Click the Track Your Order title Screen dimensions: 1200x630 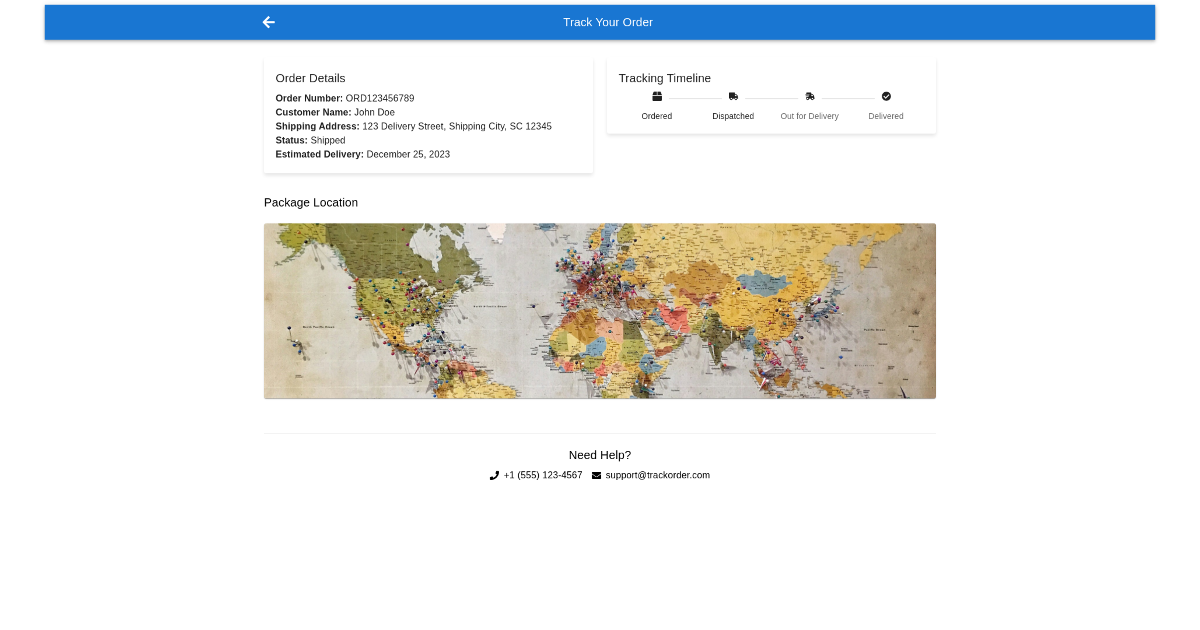tap(608, 22)
